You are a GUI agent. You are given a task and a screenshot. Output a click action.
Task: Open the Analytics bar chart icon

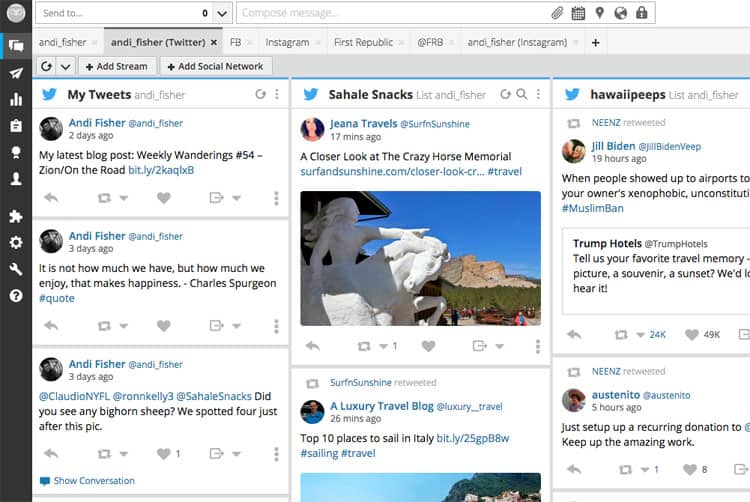[16, 99]
